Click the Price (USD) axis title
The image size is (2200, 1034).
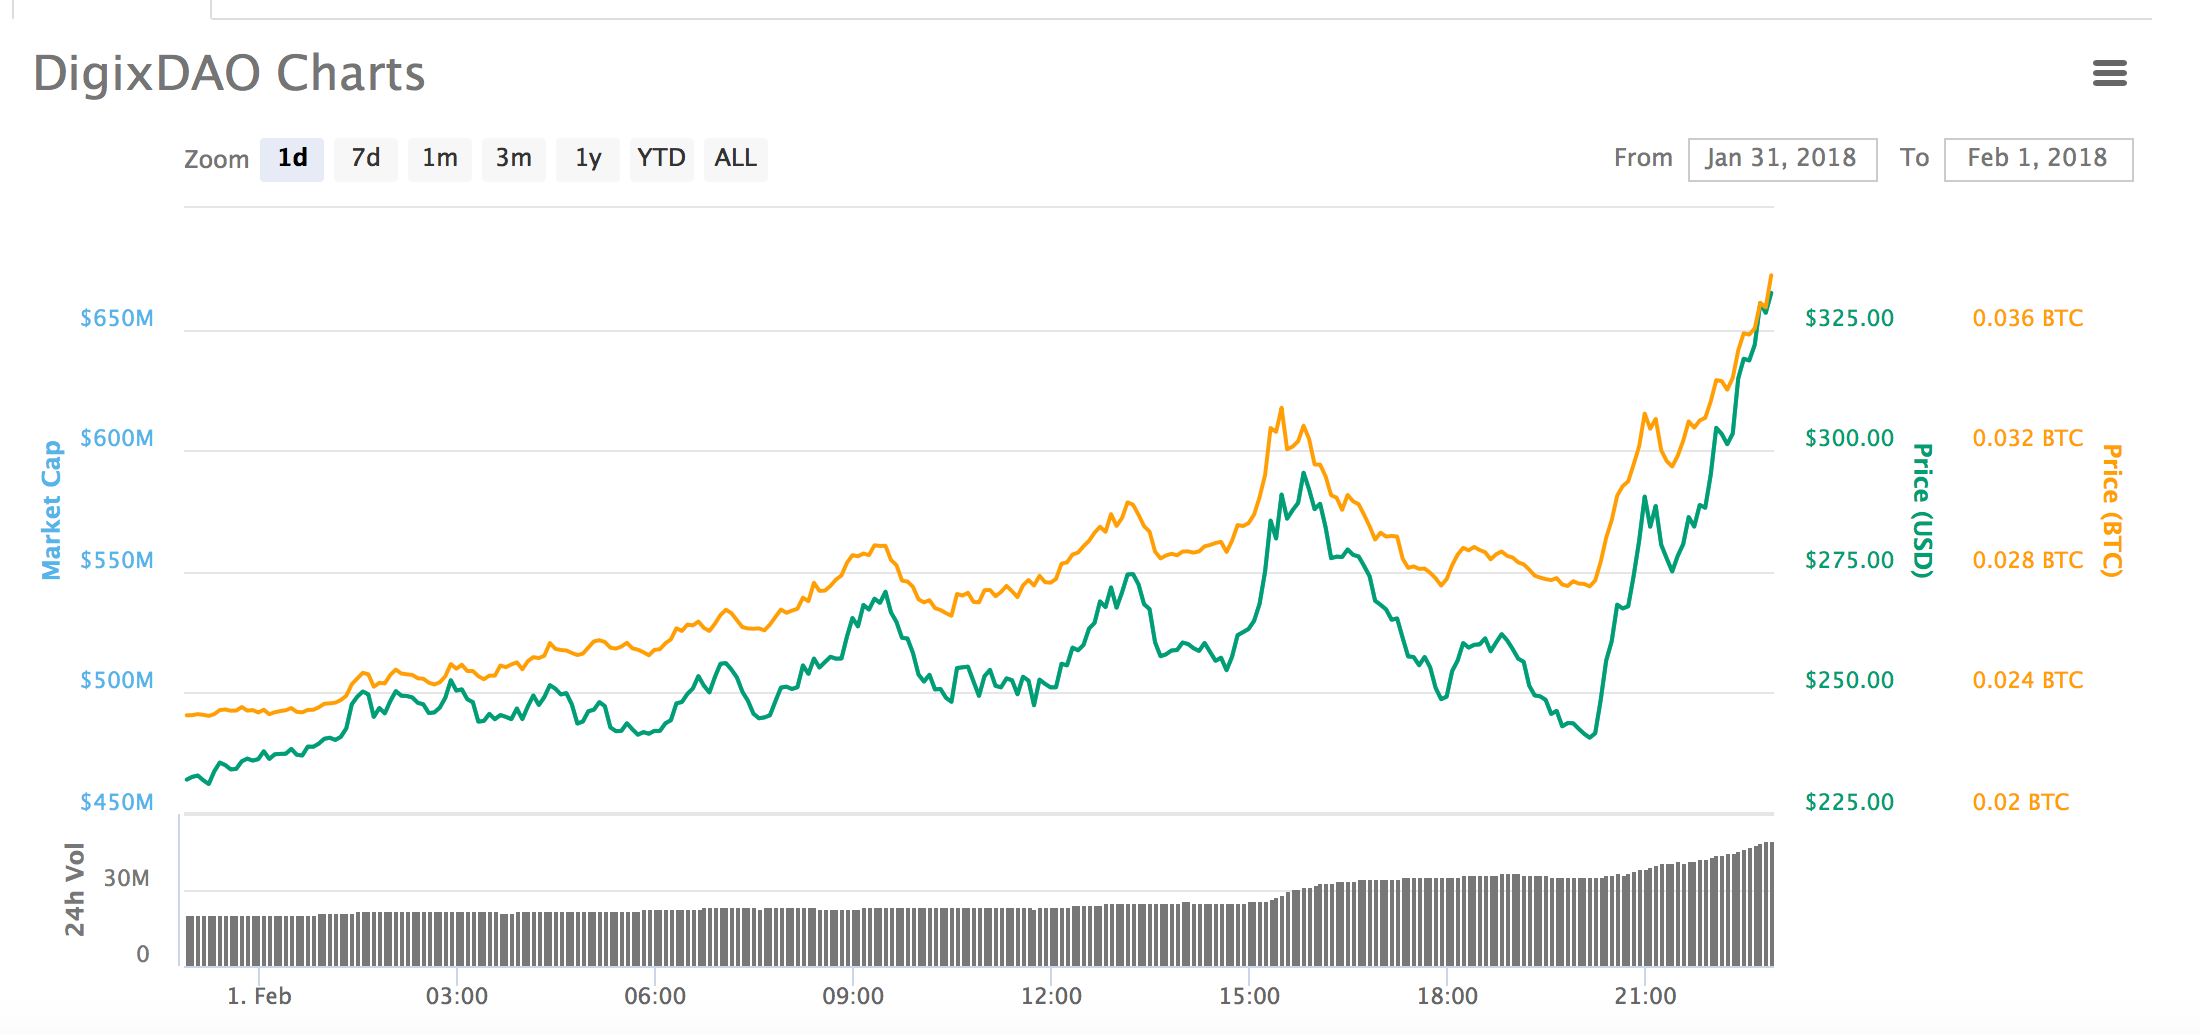pyautogui.click(x=1922, y=510)
